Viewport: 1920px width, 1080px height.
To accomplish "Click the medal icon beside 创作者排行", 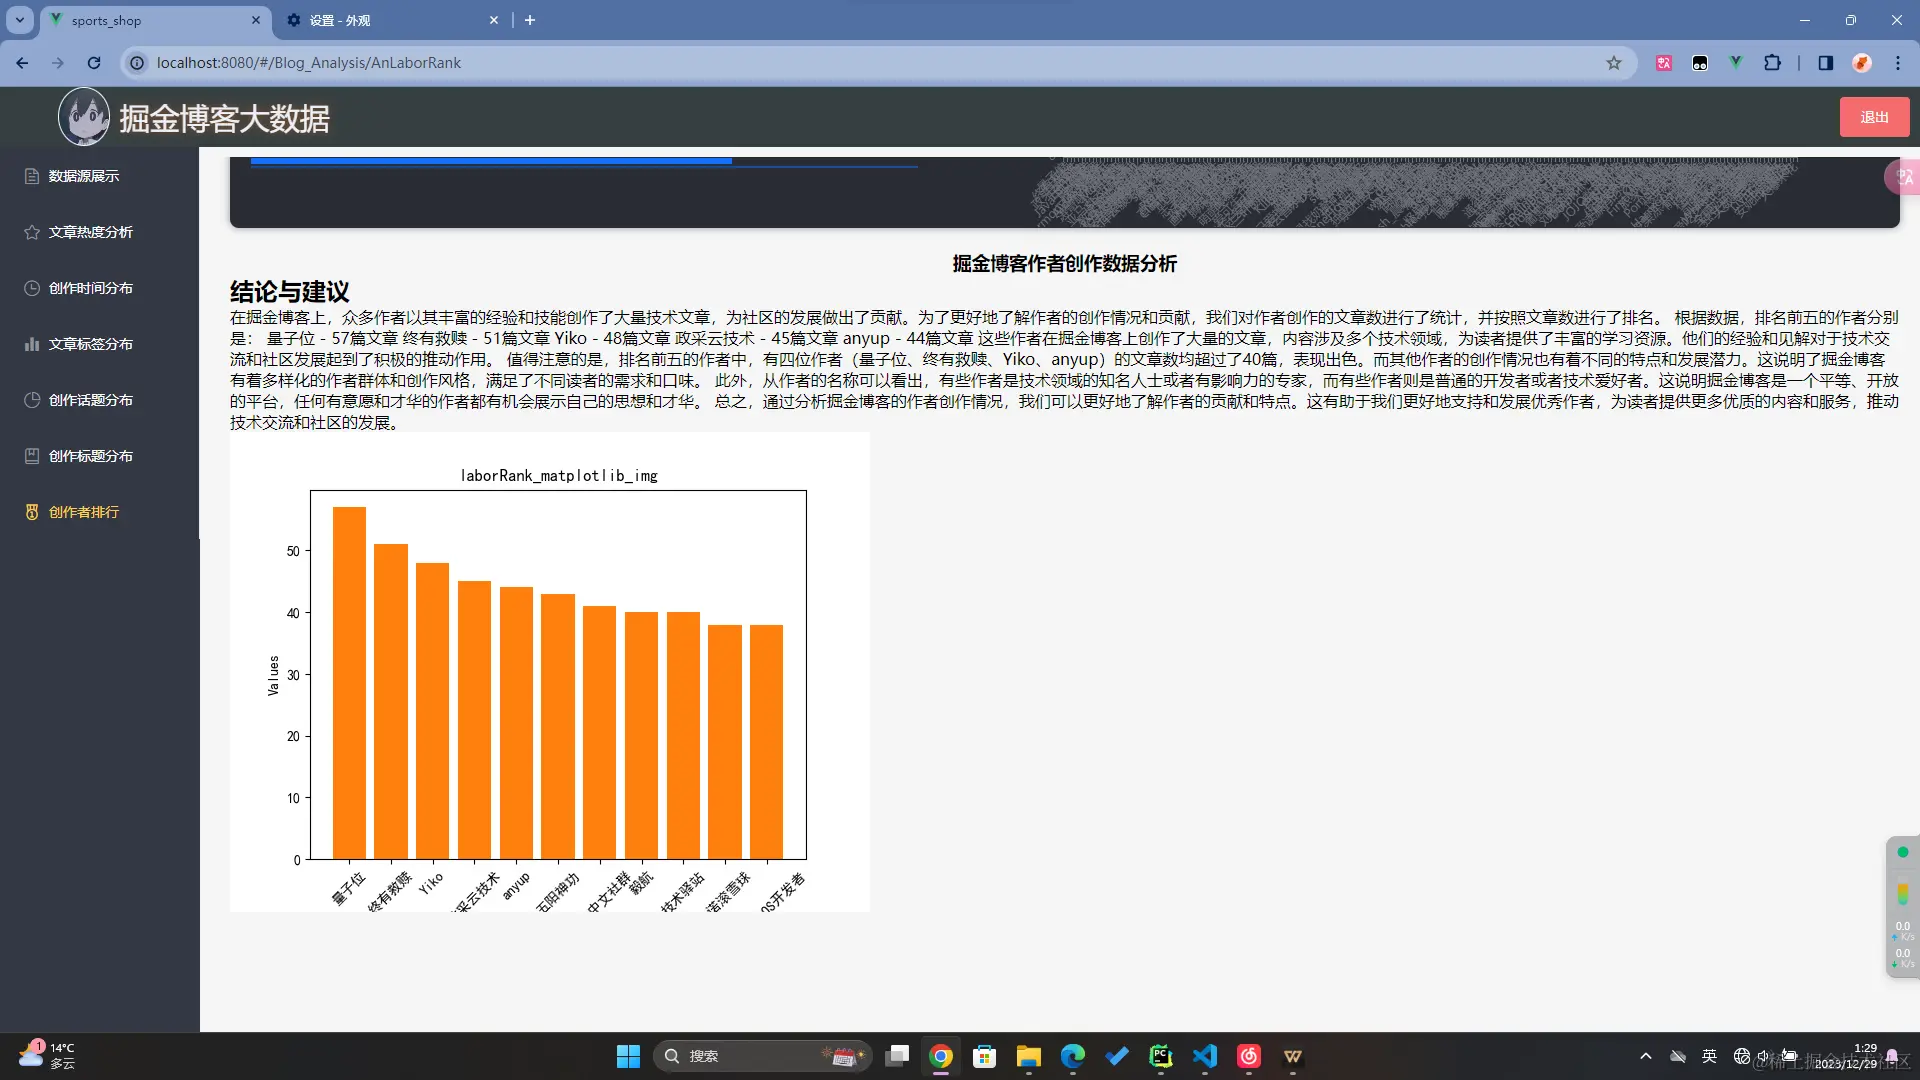I will 32,512.
